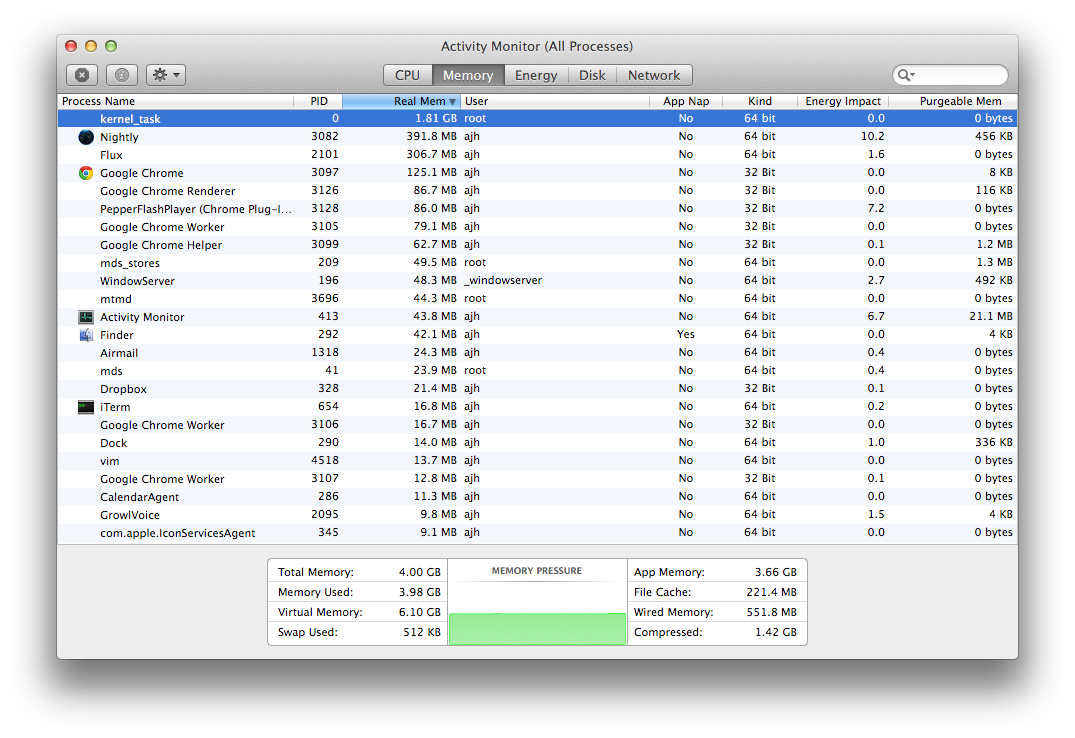Sort by Process Name column
1075x738 pixels.
click(176, 101)
